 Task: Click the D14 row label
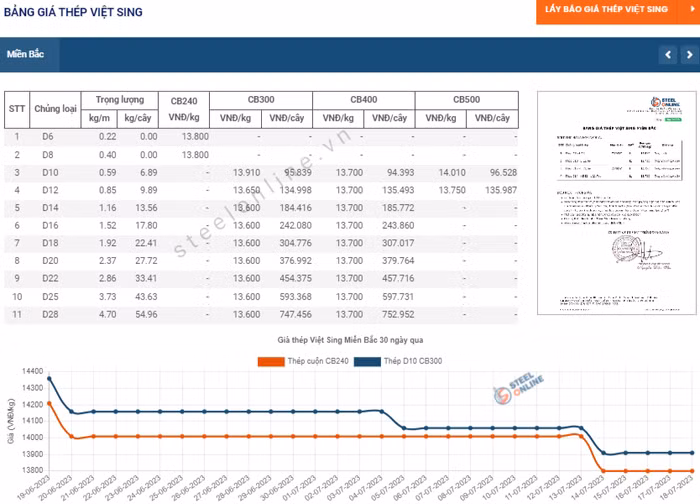point(50,208)
